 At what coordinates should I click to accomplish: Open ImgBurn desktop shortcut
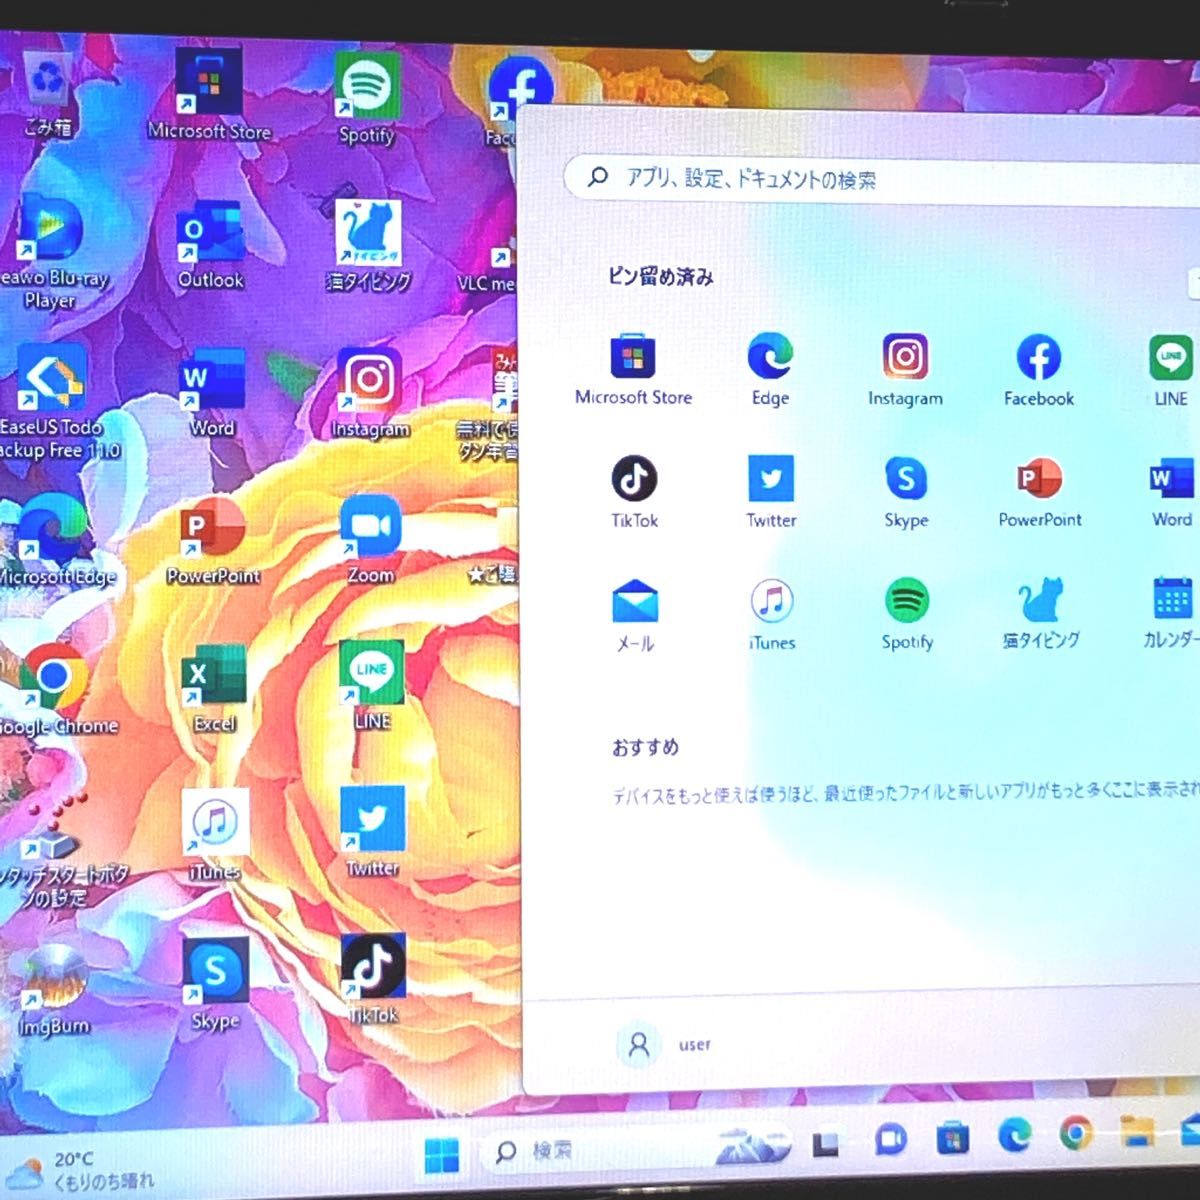coord(54,990)
